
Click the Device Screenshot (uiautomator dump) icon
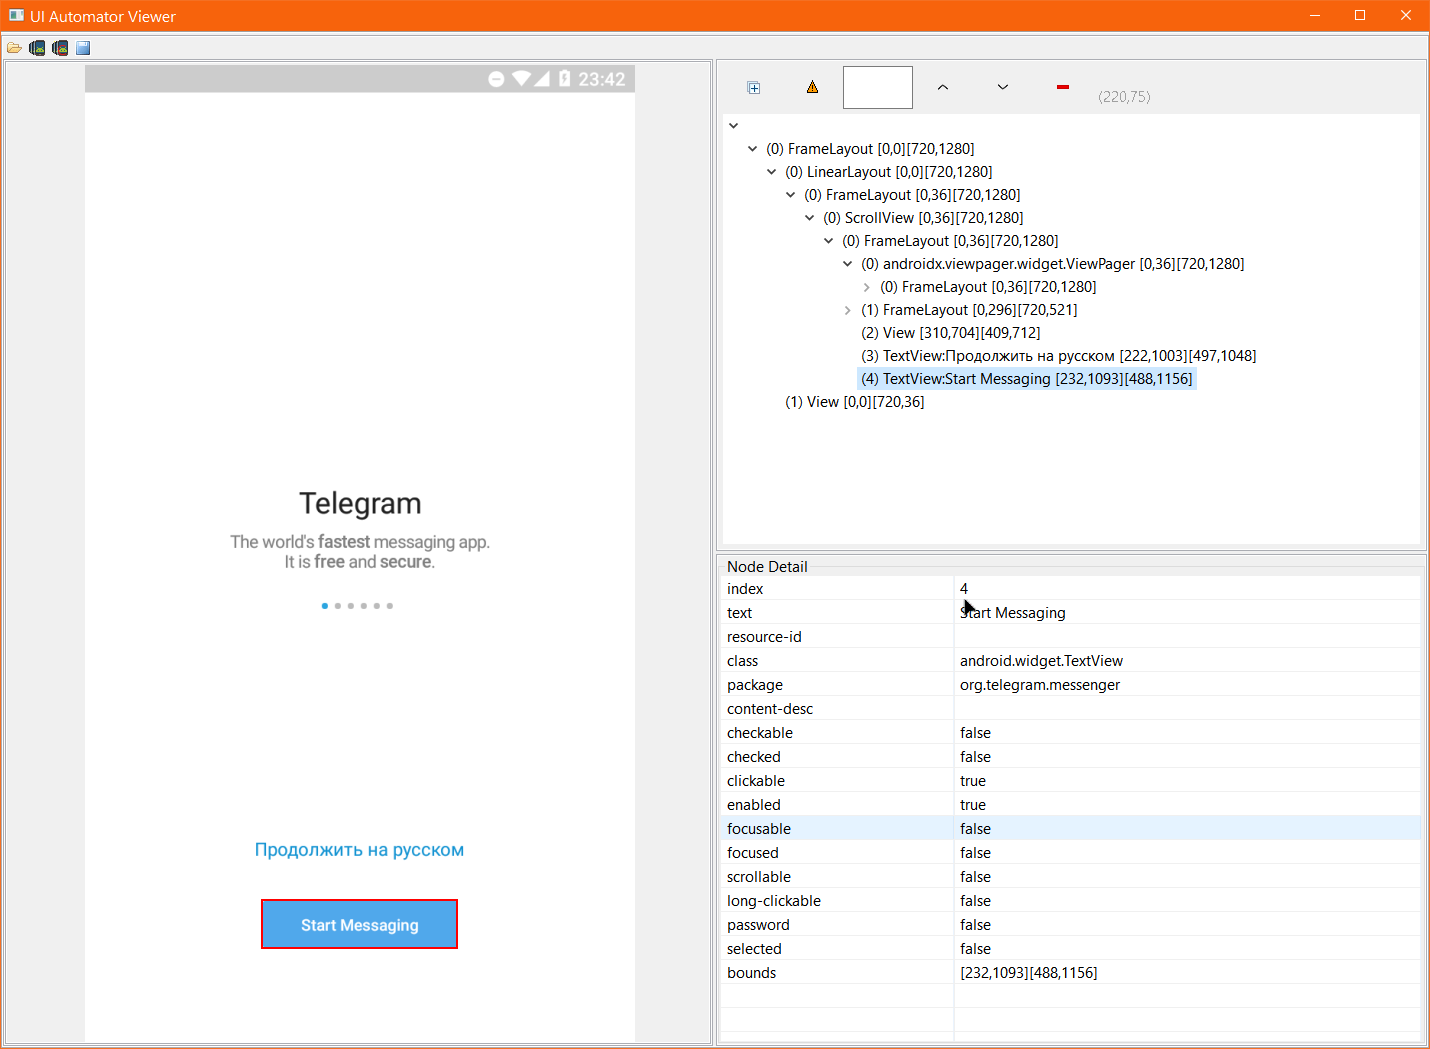pos(37,48)
